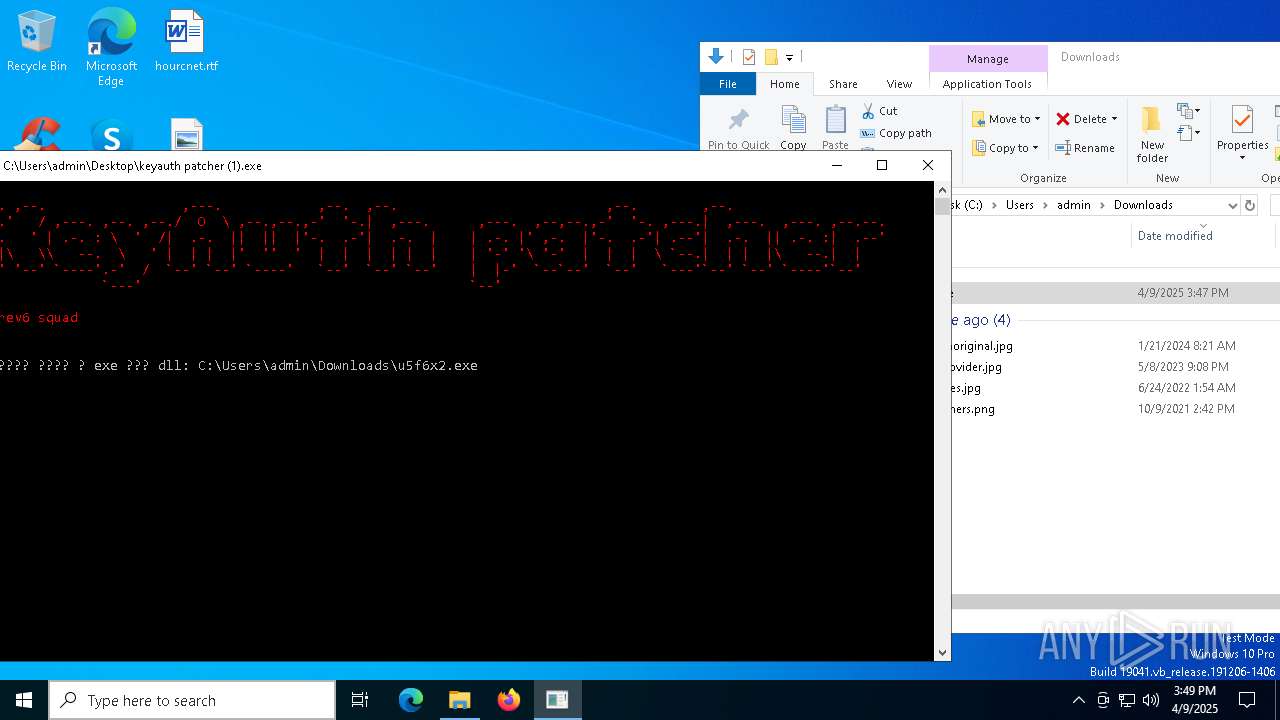Expand the Delete dropdown arrow
Viewport: 1280px width, 720px height.
1114,119
